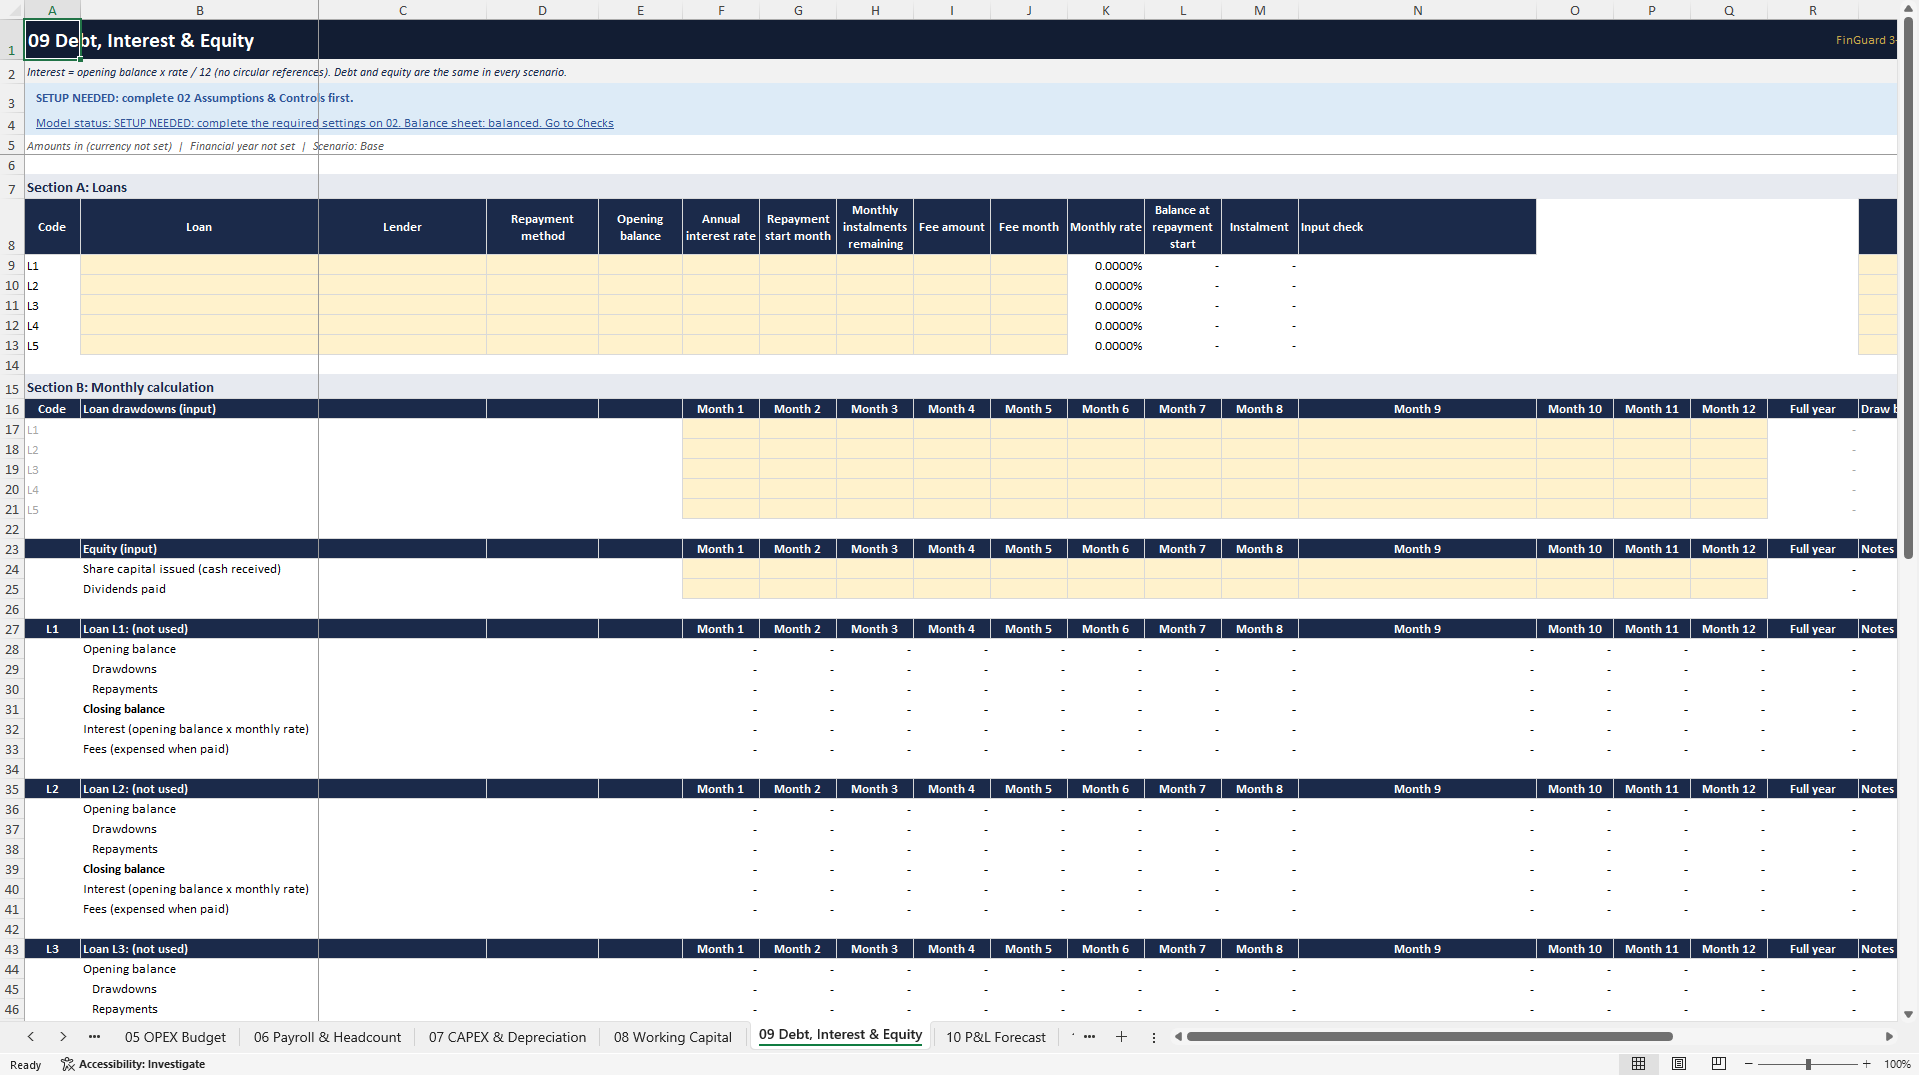This screenshot has width=1919, height=1075.
Task: Select Dividends paid Month 2 cell
Action: (x=797, y=589)
